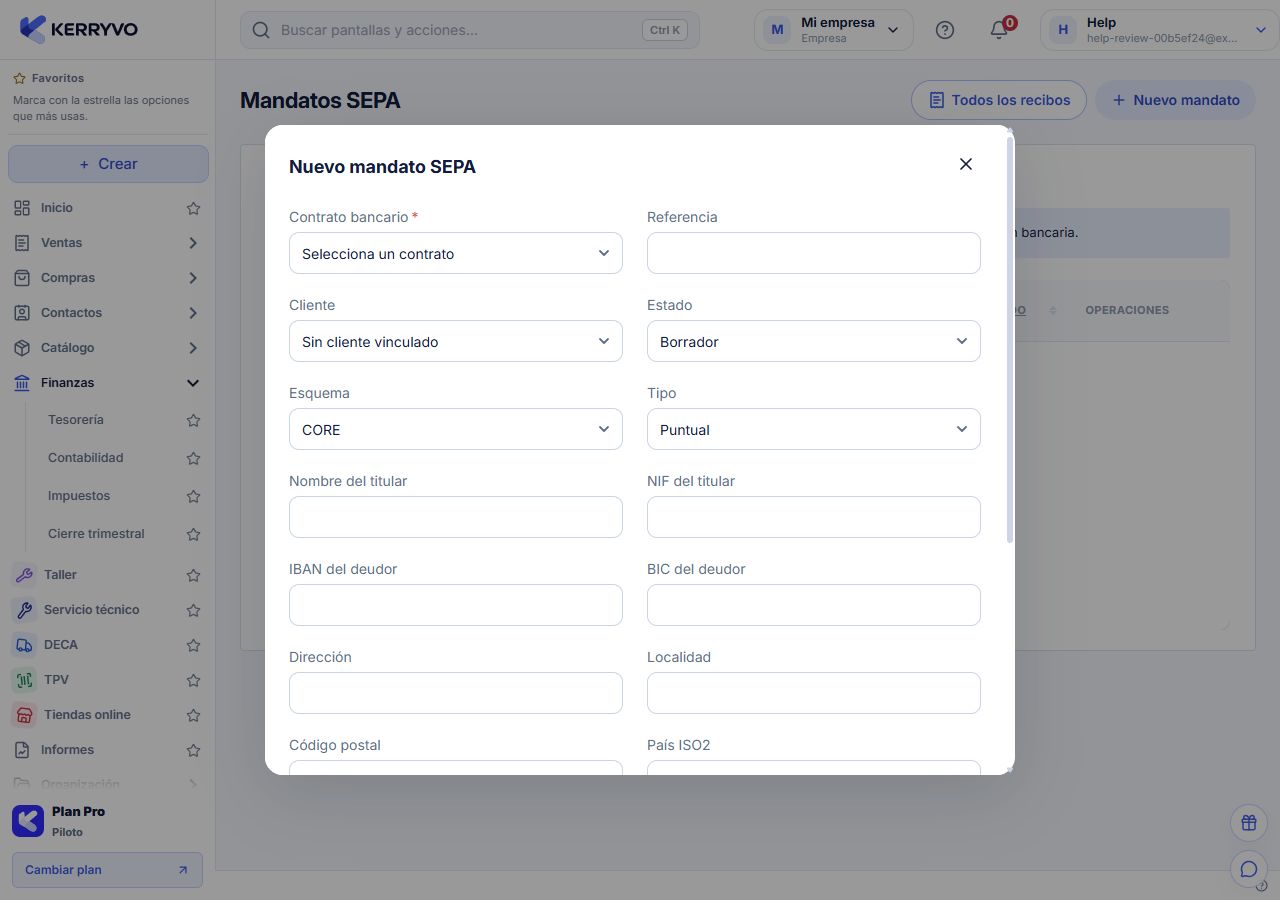Click the Nombre del titular input field
Viewport: 1280px width, 900px height.
click(456, 517)
